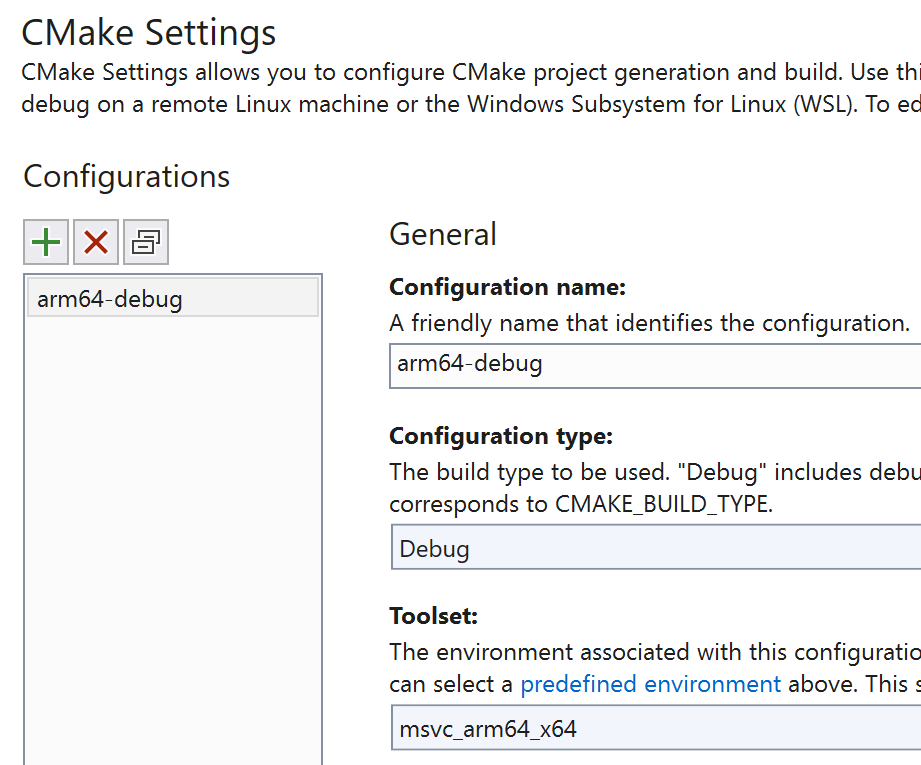Viewport: 921px width, 765px height.
Task: Open the Toolset combo box showing msvc_arm64_x64
Action: 656,728
